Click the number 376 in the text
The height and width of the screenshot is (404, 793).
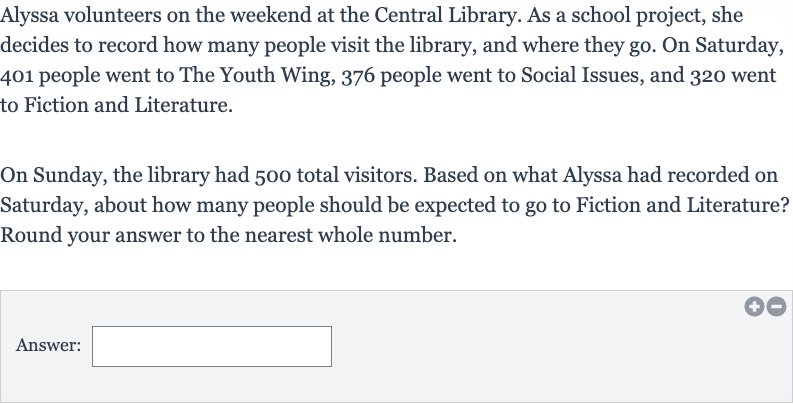[358, 76]
